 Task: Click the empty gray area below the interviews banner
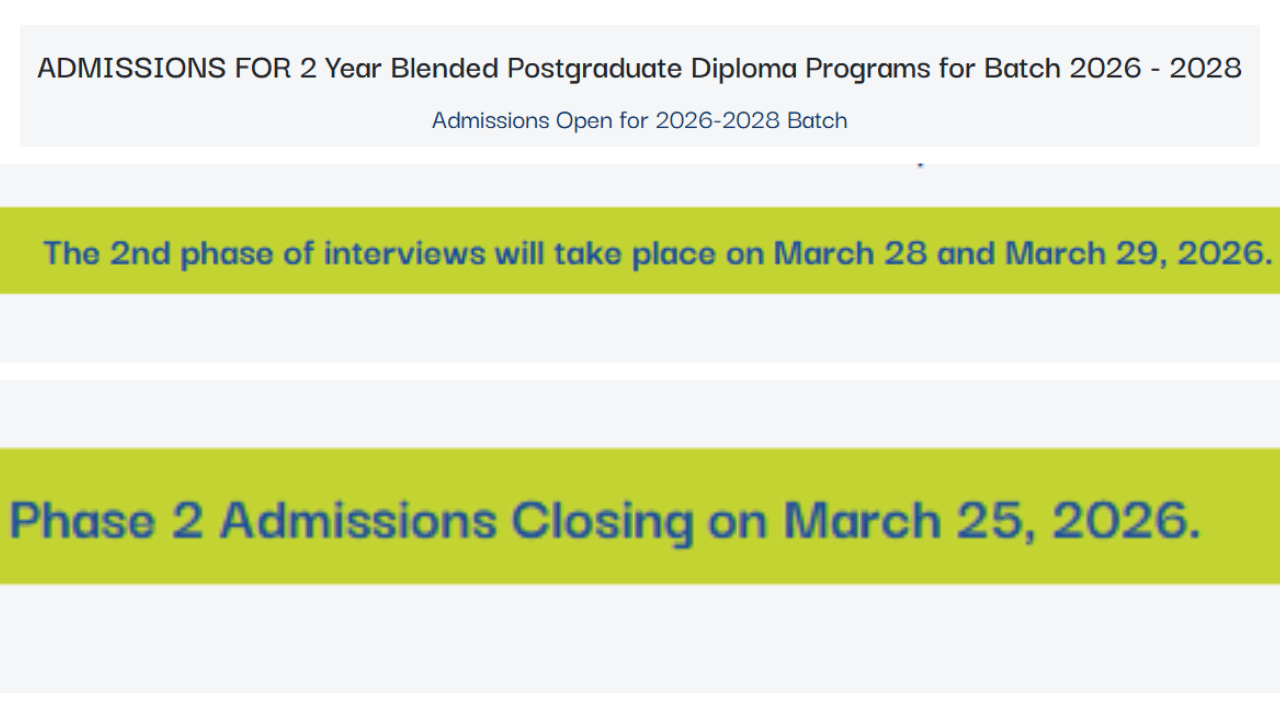click(640, 328)
